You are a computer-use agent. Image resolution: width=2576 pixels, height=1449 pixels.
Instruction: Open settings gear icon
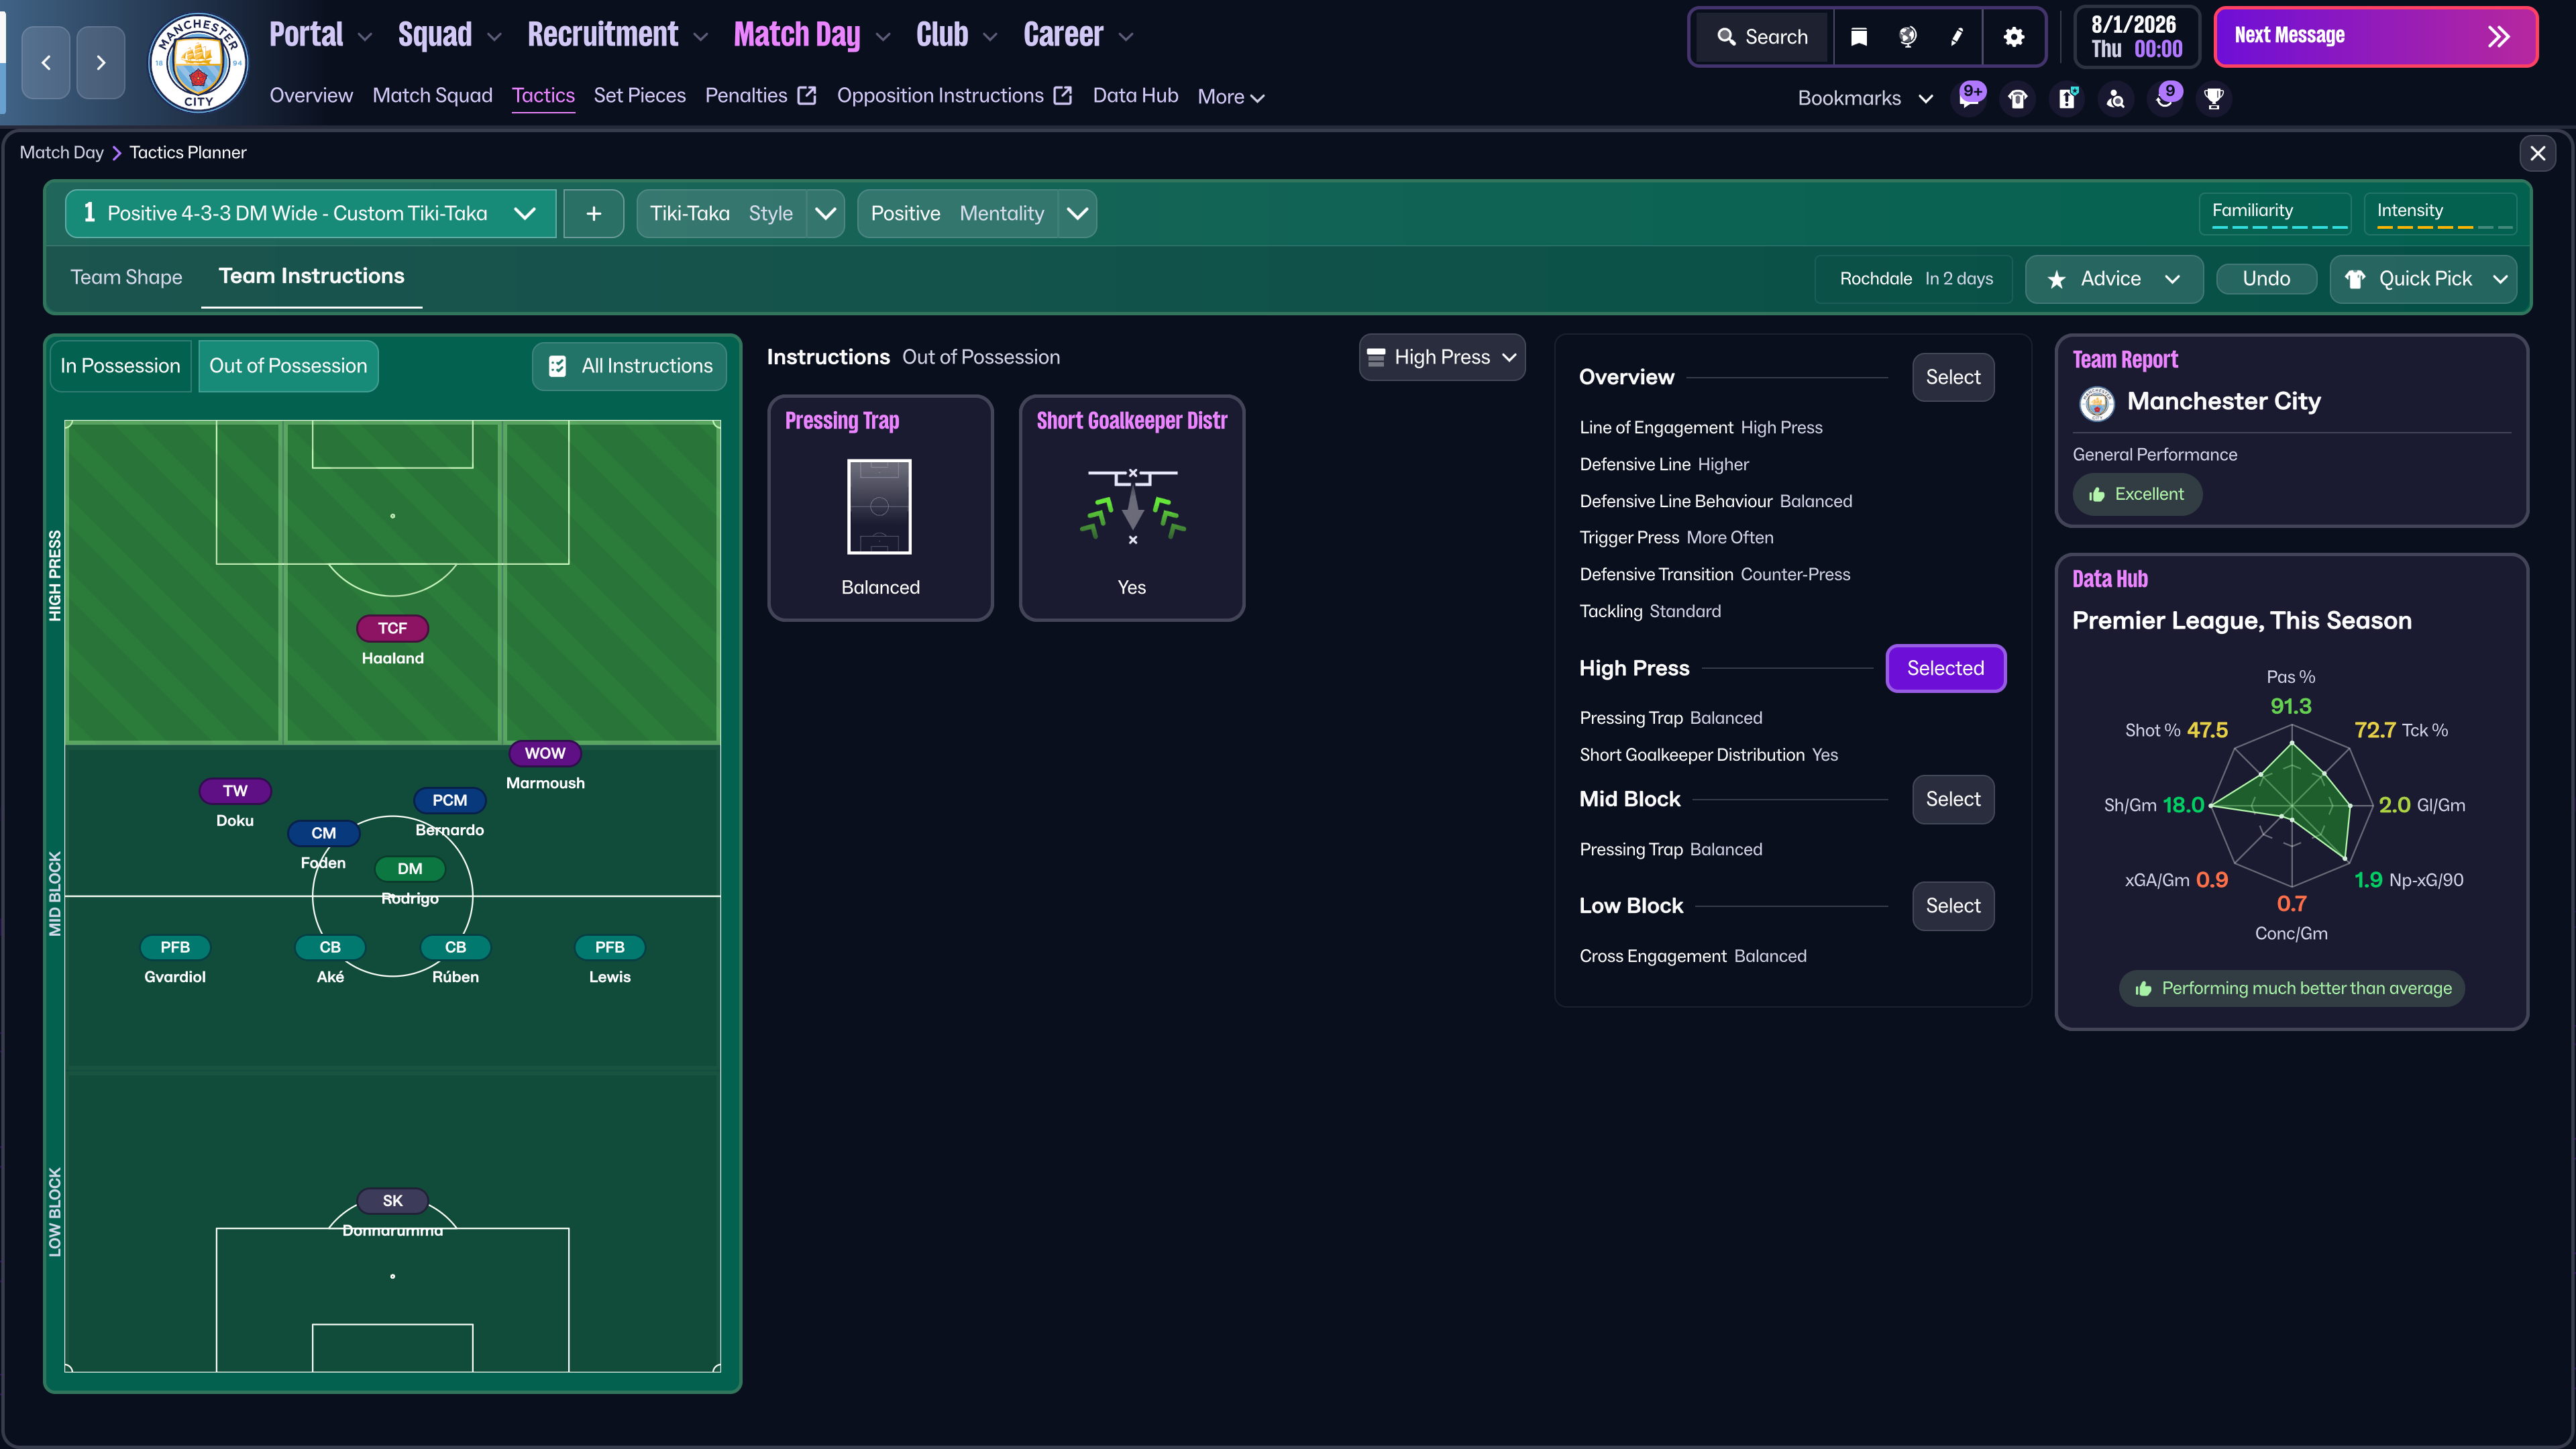(2013, 37)
